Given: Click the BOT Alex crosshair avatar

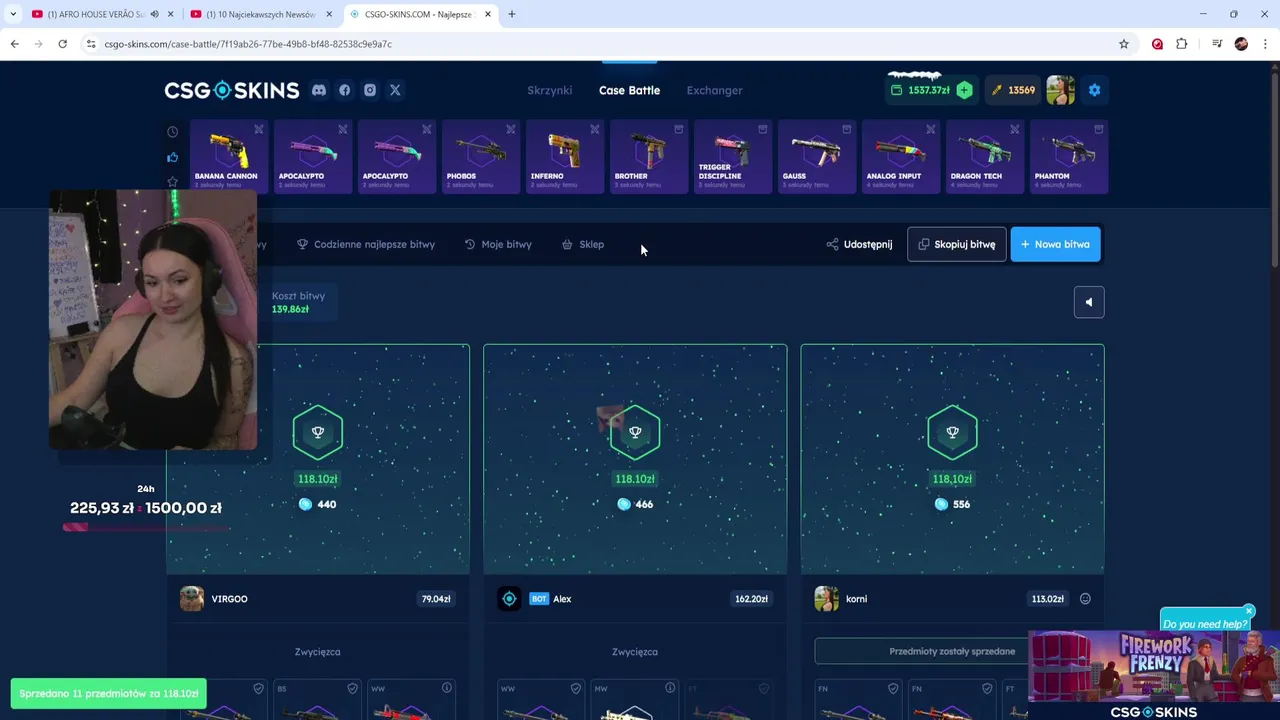Looking at the screenshot, I should point(509,599).
